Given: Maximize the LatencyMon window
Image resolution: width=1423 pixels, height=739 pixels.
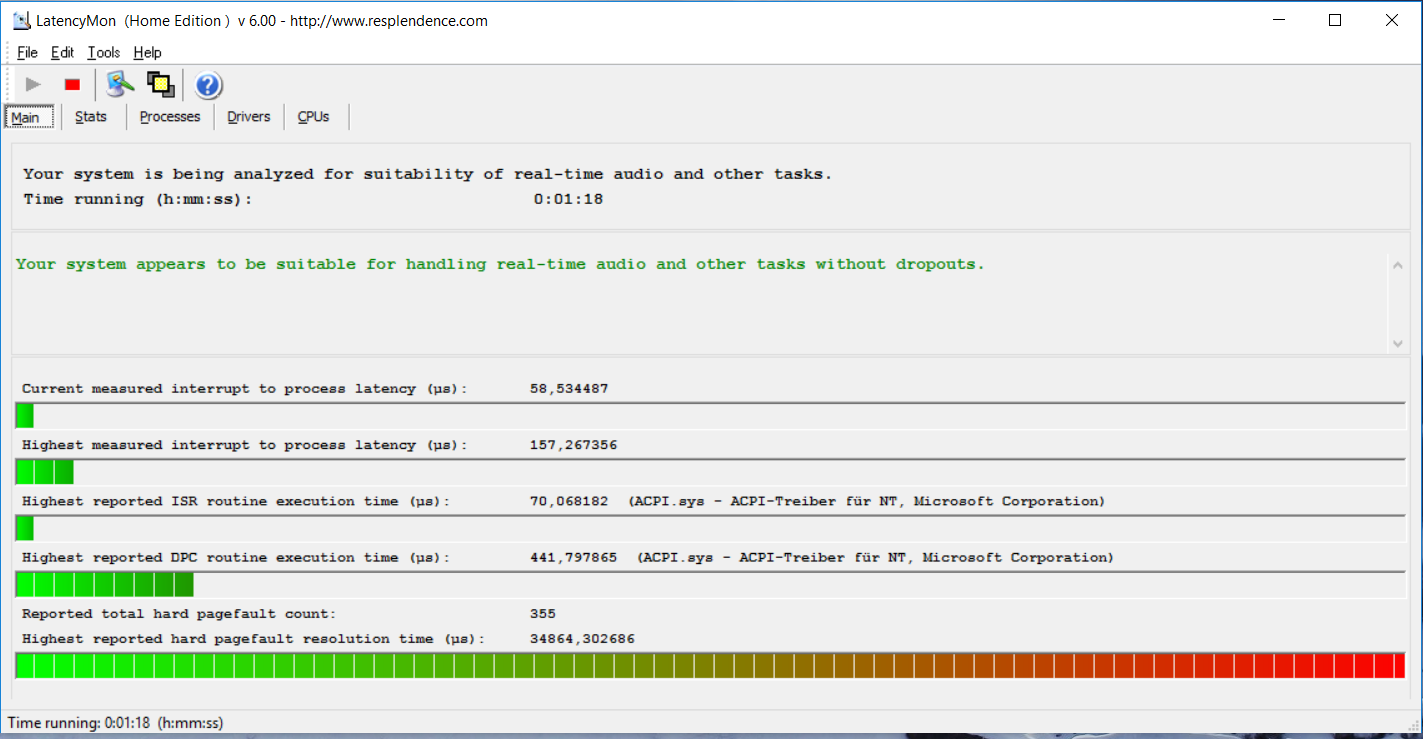Looking at the screenshot, I should tap(1334, 20).
